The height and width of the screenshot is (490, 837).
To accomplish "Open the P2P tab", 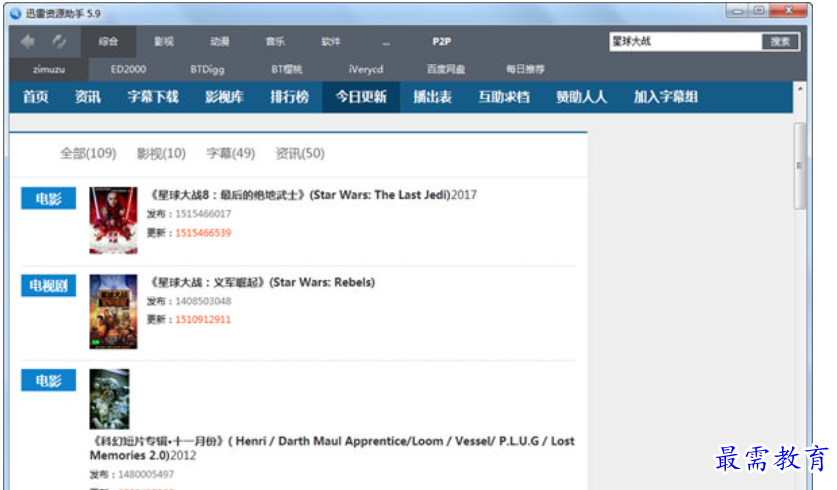I will (x=441, y=42).
